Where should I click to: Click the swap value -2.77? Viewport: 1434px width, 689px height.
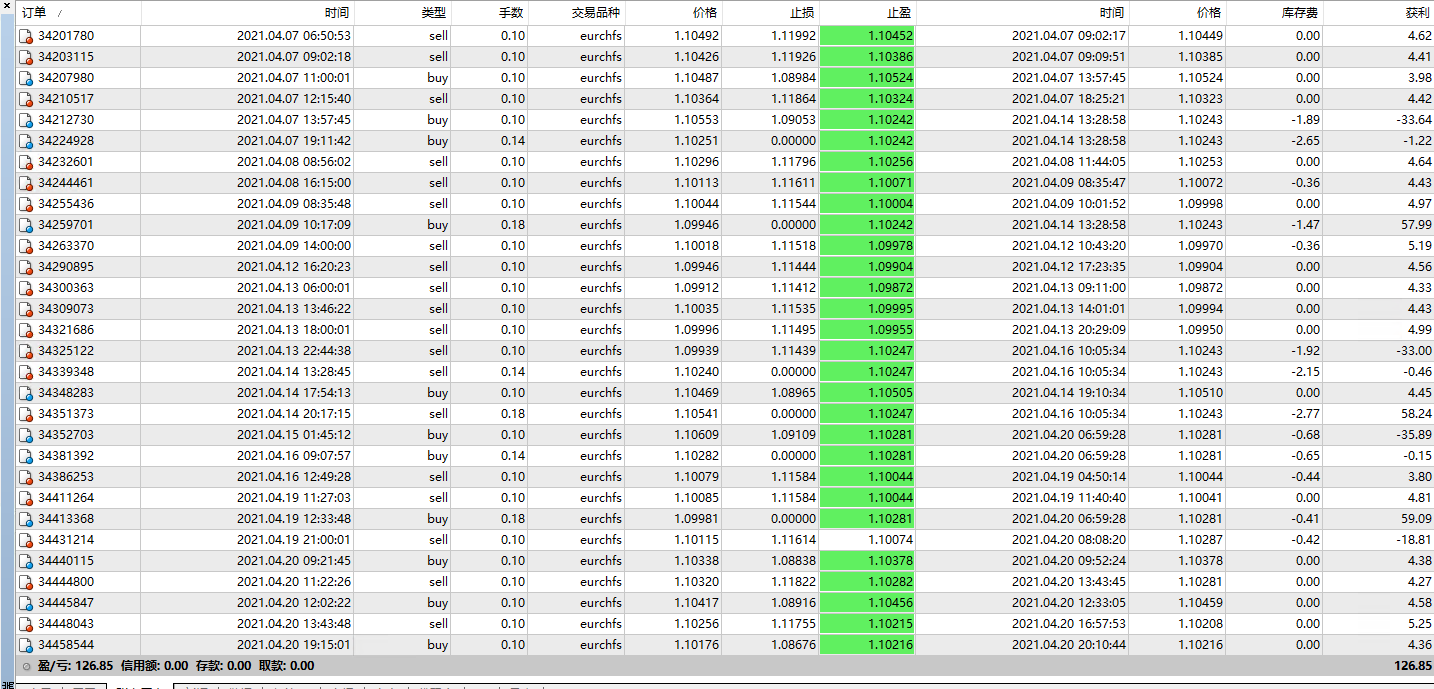point(1305,414)
